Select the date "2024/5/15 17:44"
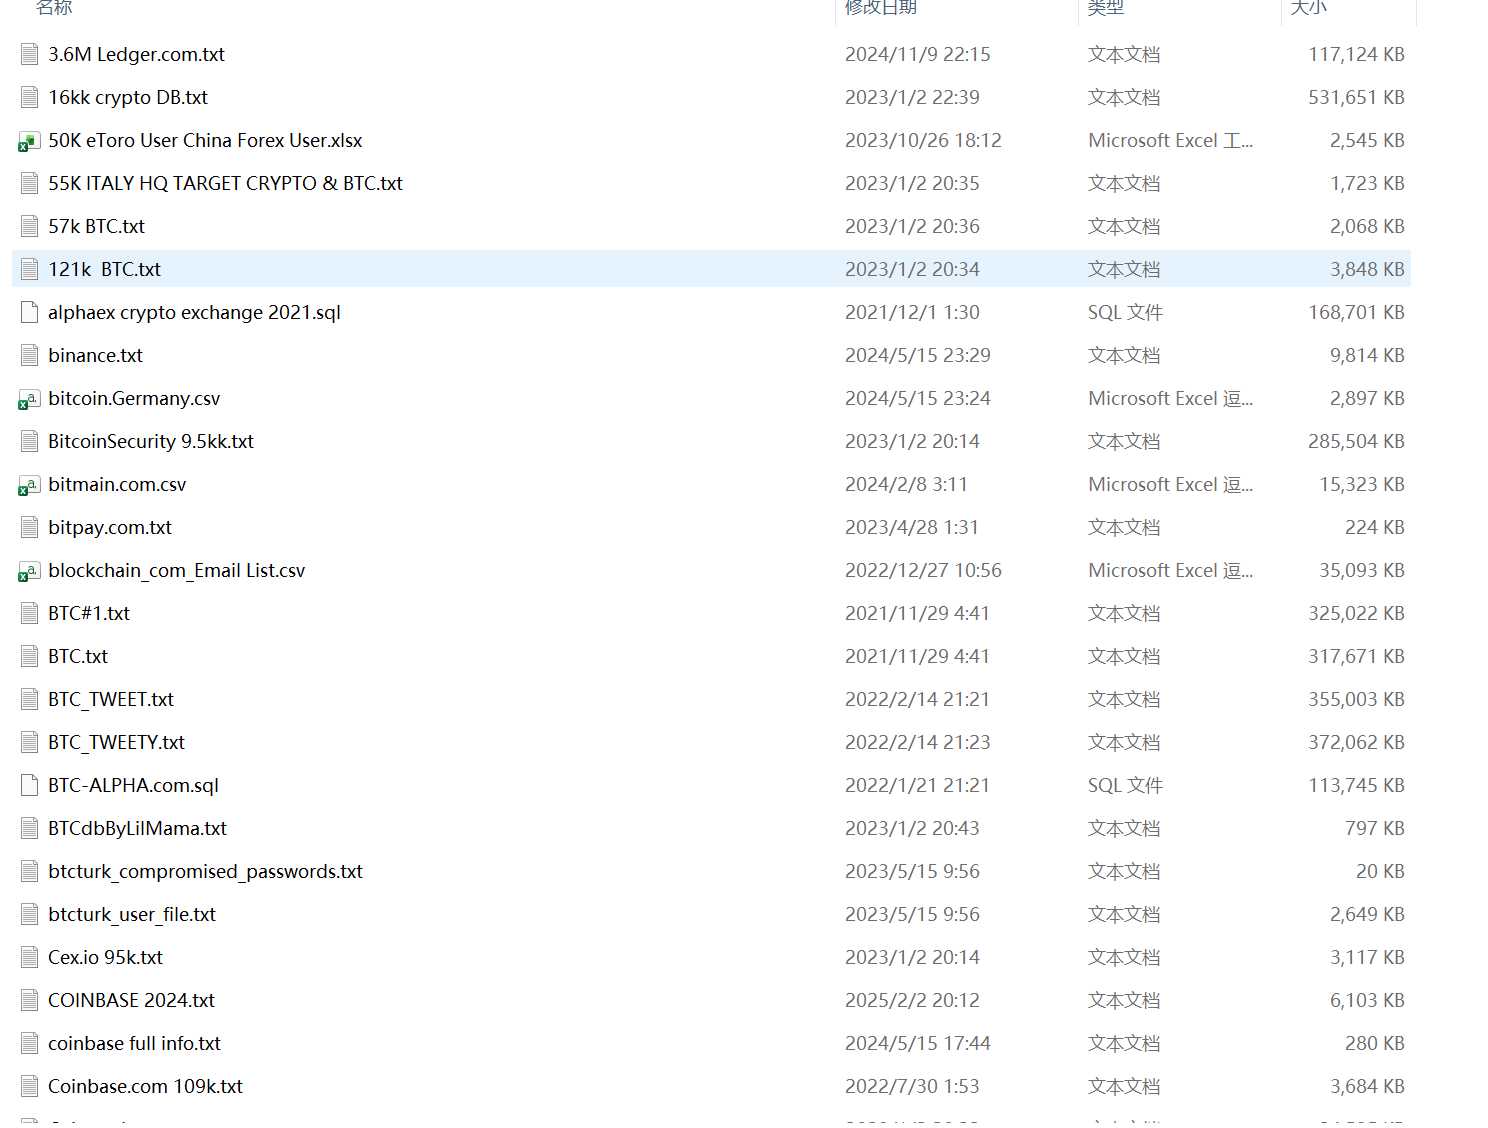Image resolution: width=1488 pixels, height=1128 pixels. pyautogui.click(x=917, y=1043)
